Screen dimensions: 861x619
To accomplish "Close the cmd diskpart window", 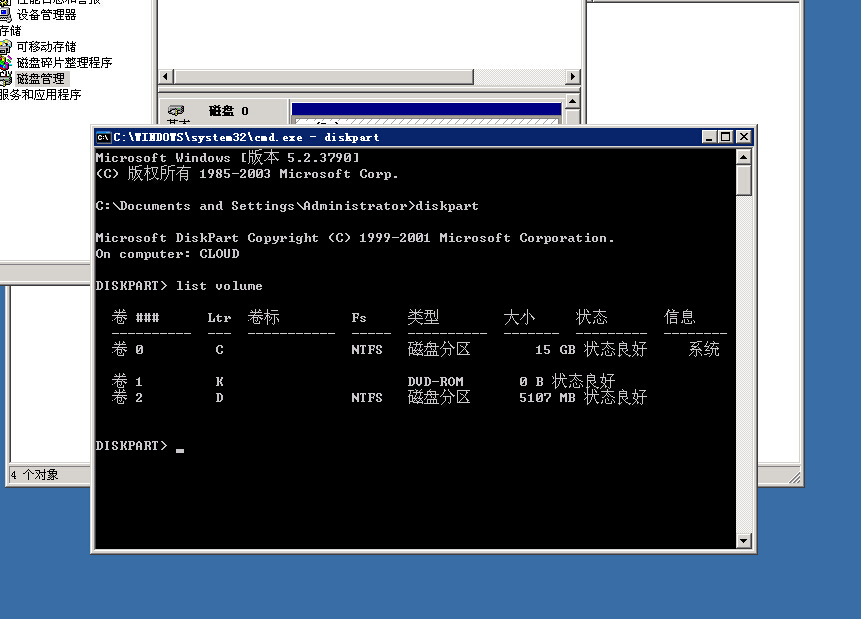I will point(743,137).
